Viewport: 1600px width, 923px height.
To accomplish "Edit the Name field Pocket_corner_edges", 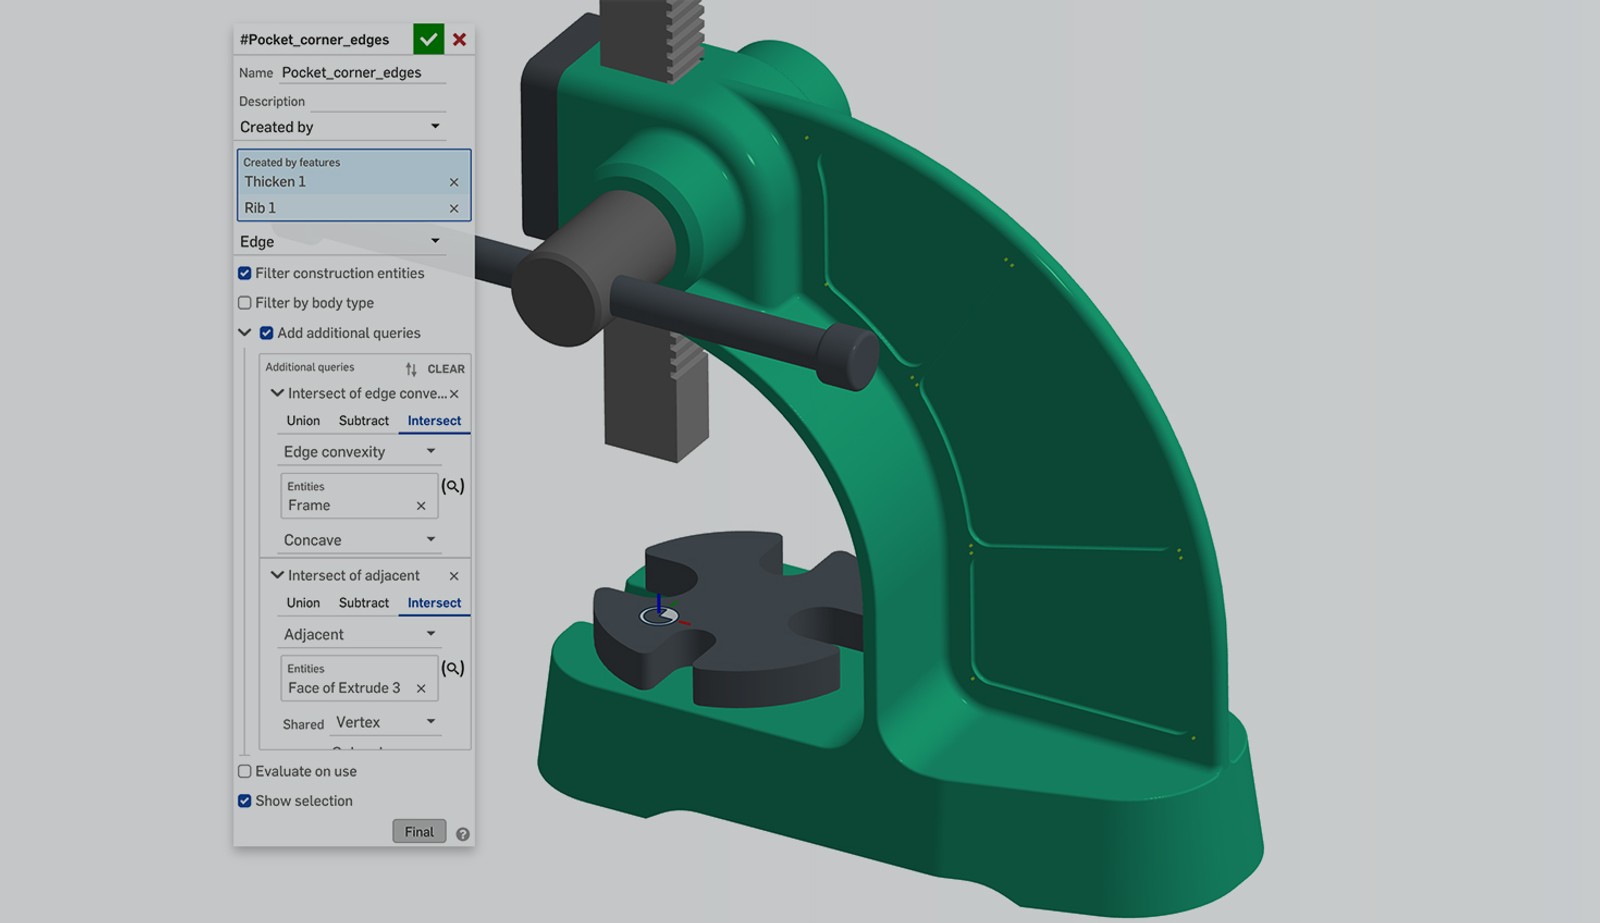I will [362, 73].
